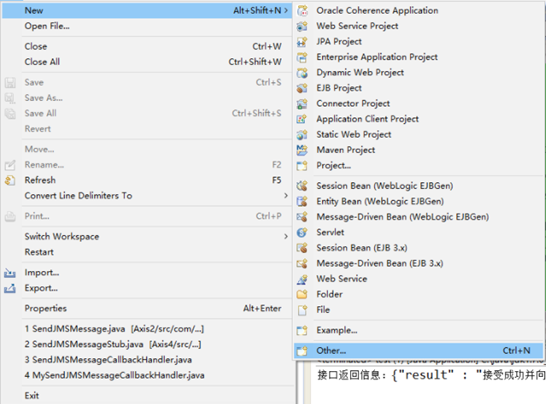The height and width of the screenshot is (404, 546).
Task: Click the Static Web Project icon
Action: (x=302, y=135)
